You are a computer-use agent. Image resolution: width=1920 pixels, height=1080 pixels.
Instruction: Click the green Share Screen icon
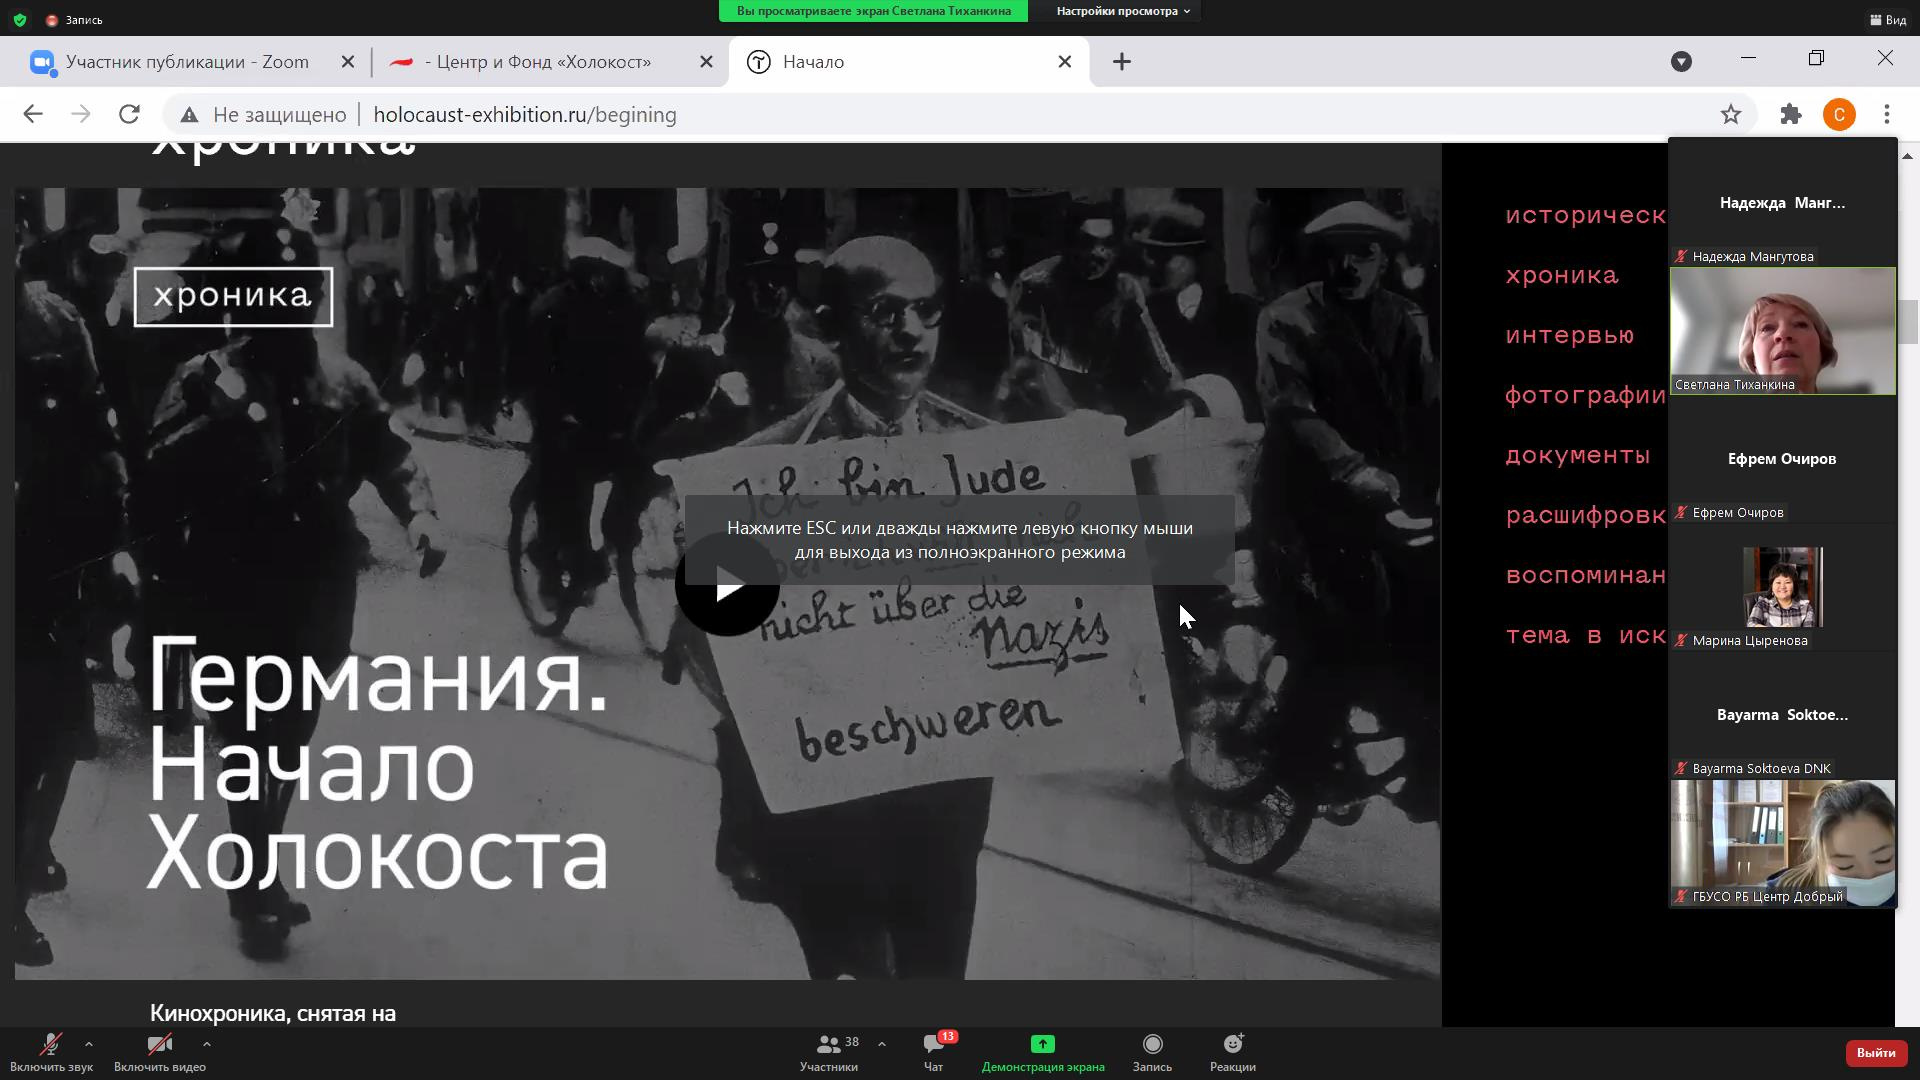click(x=1042, y=1044)
